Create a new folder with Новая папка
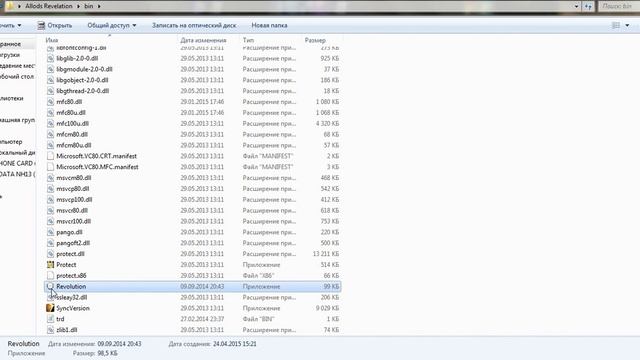Viewport: 640px width, 360px height. pos(269,25)
